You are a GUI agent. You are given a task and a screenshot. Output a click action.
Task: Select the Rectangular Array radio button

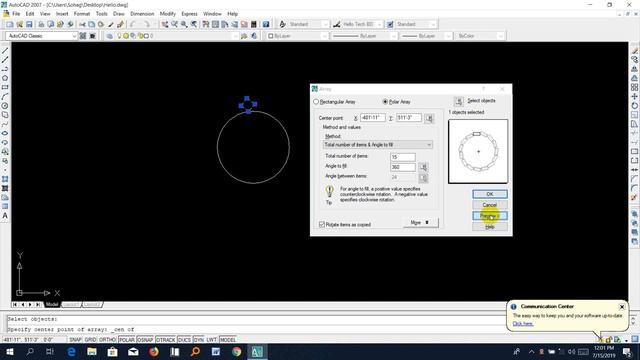pos(316,102)
